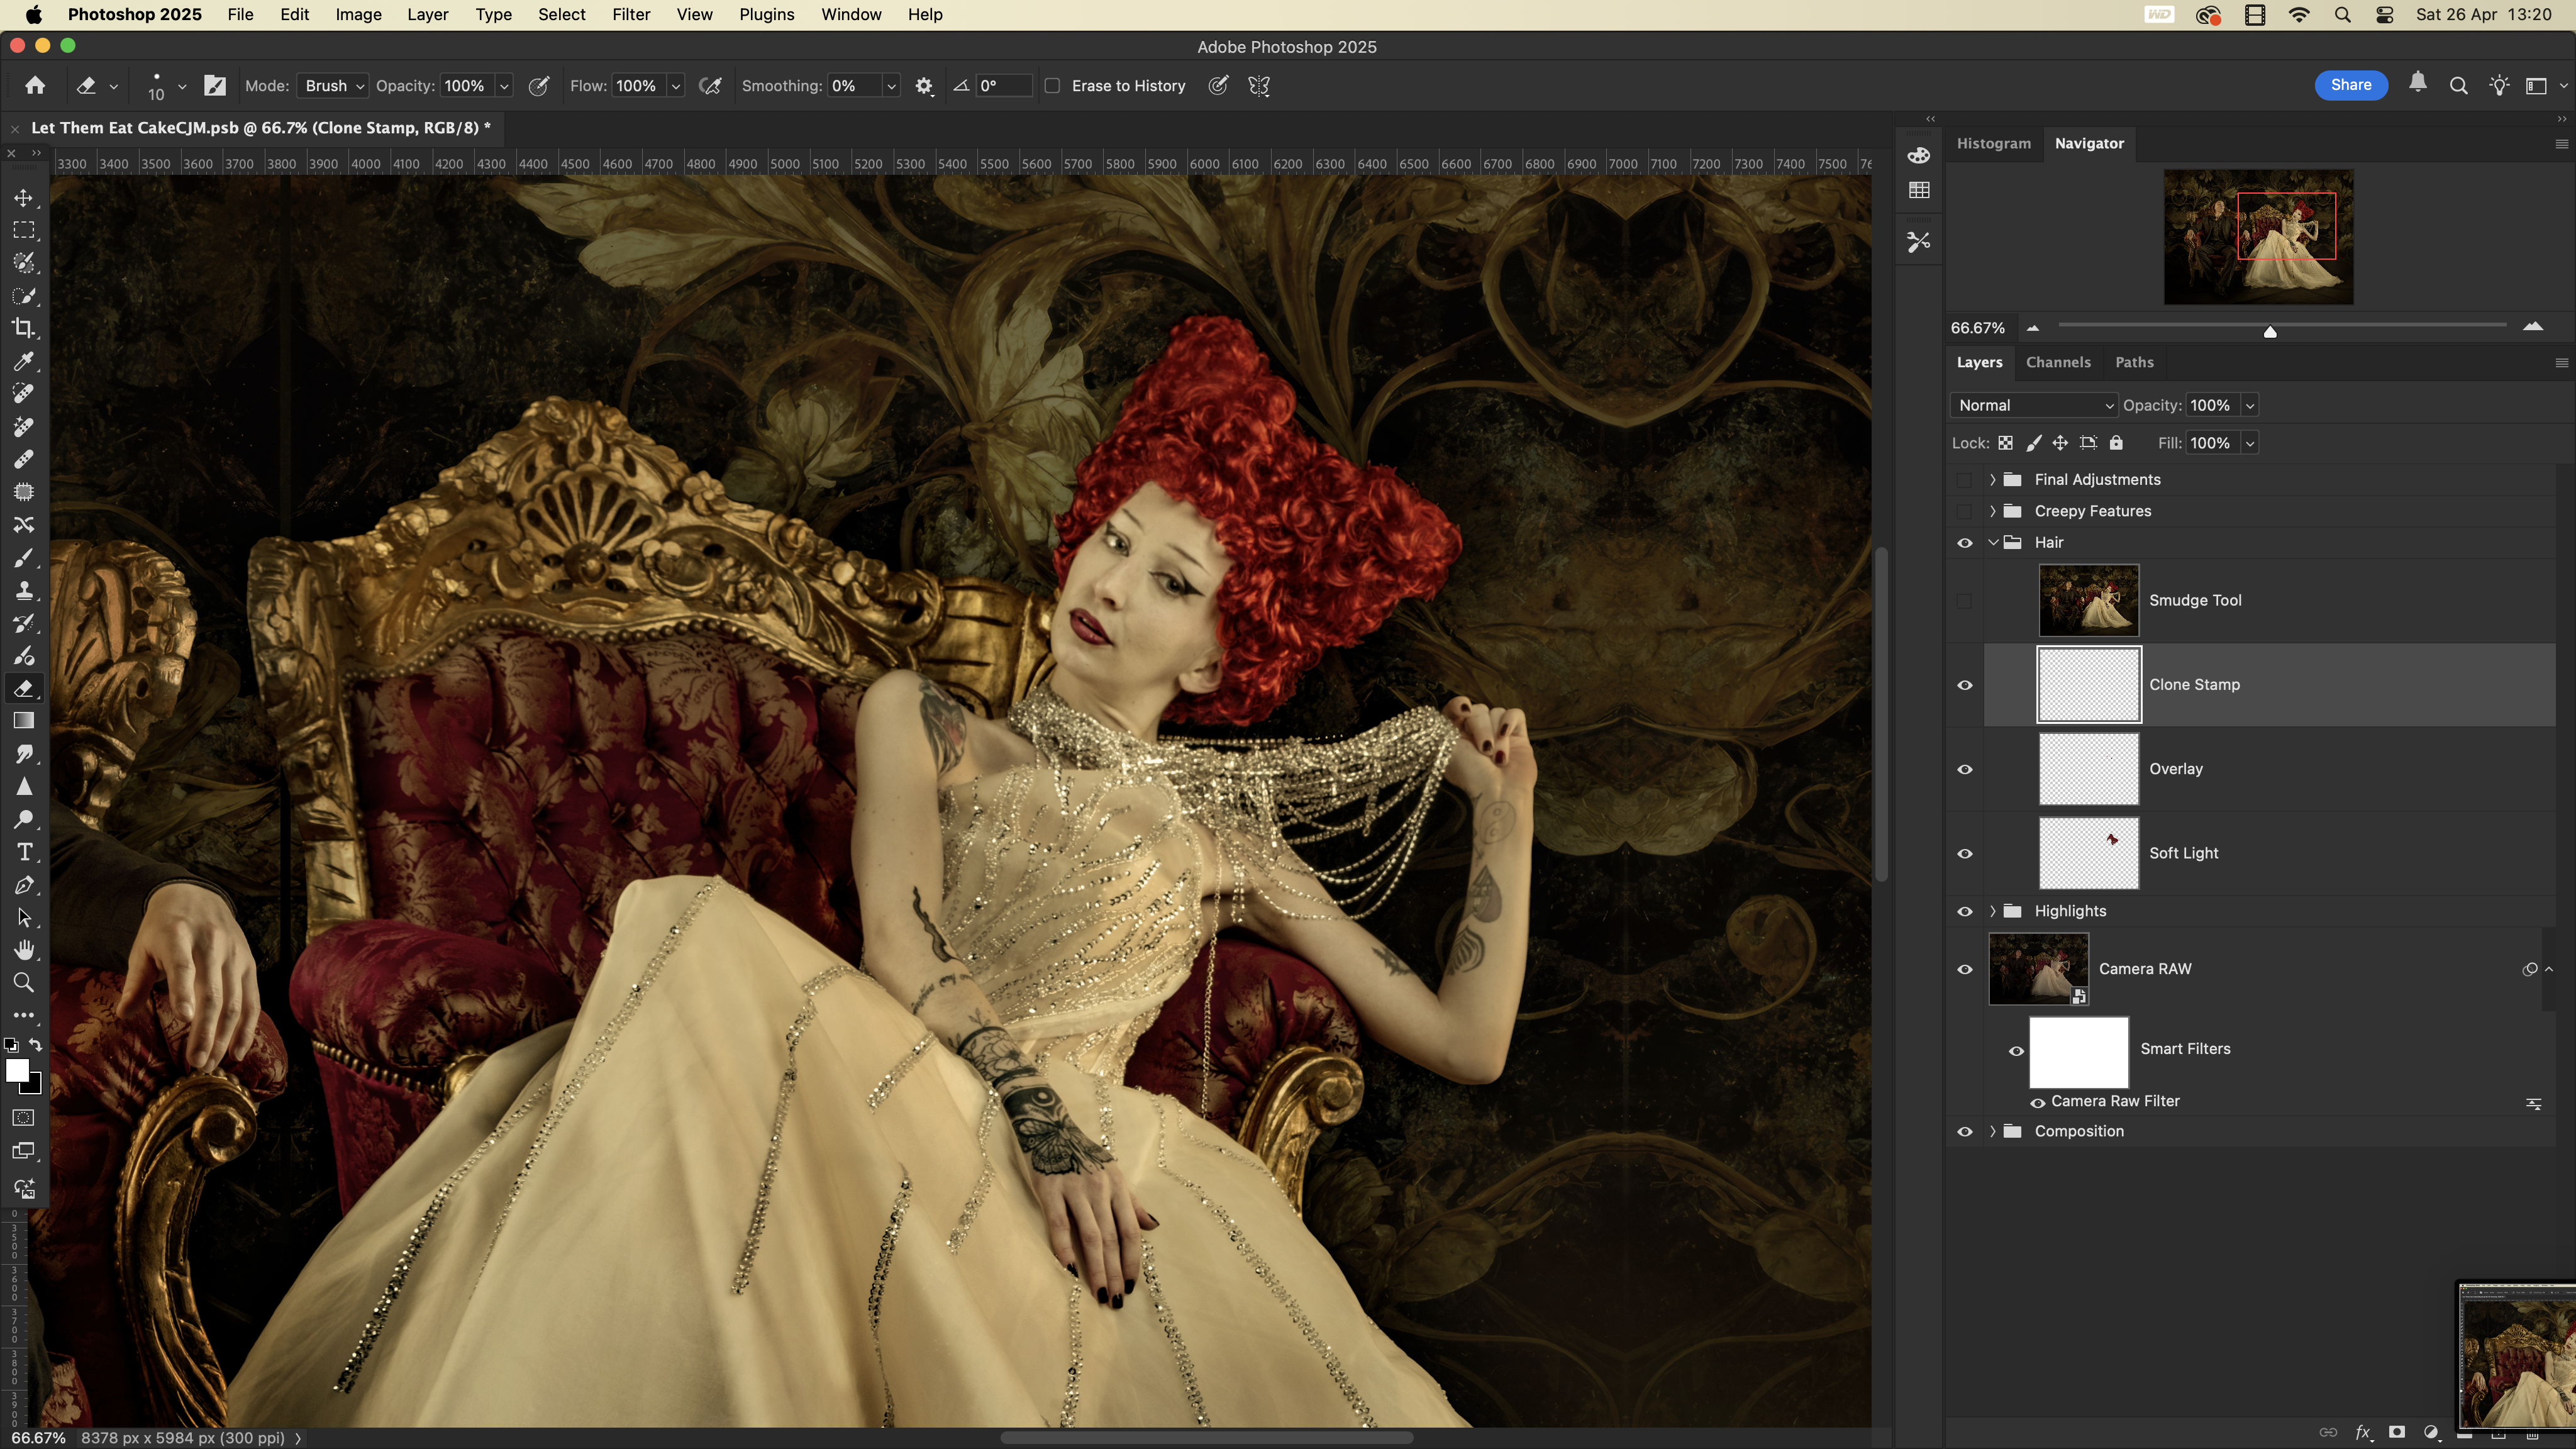Open the Filter menu
2576x1449 pixels.
point(630,14)
